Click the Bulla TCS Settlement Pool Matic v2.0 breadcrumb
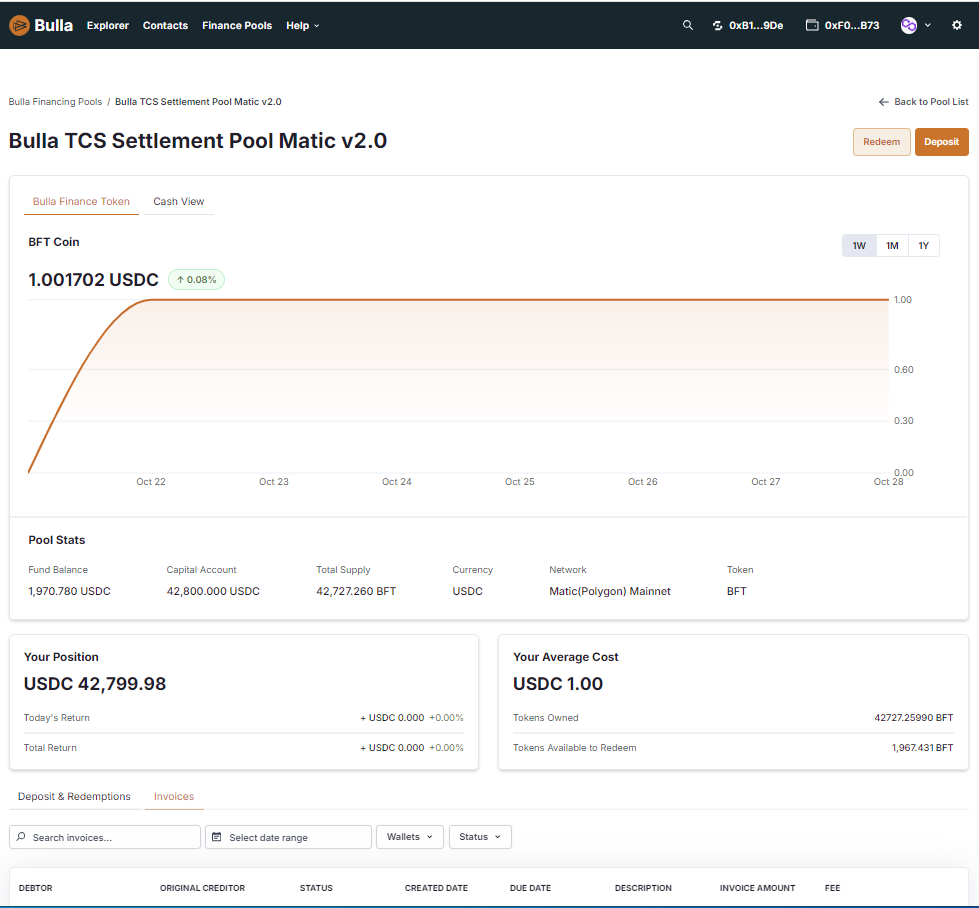Viewport: 979px width, 908px height. 198,102
